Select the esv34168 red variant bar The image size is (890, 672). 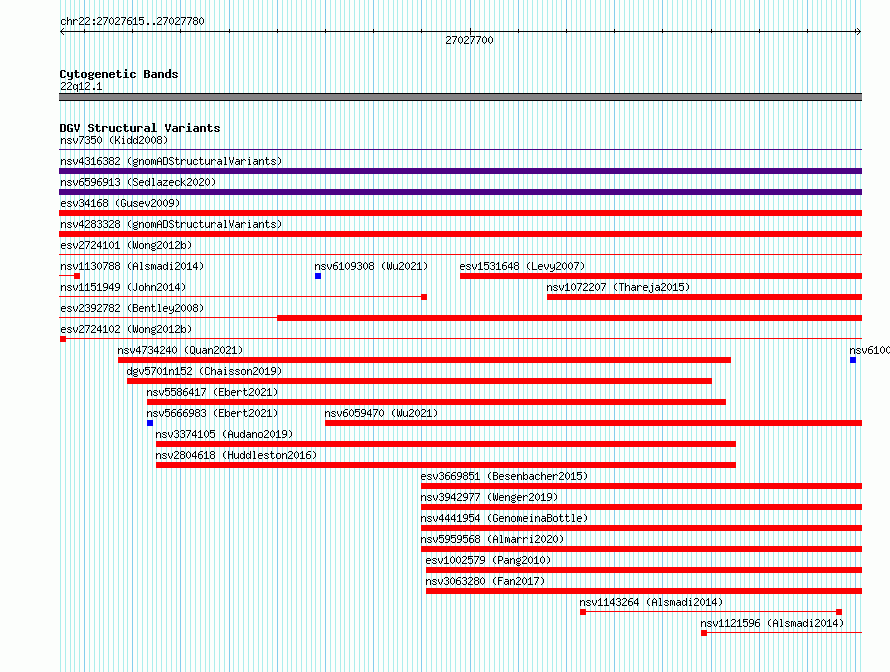(x=460, y=213)
